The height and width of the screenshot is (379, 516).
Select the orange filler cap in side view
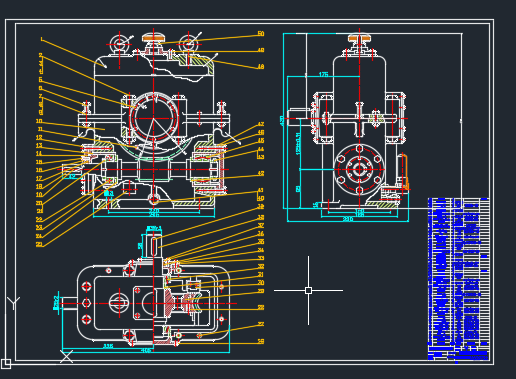point(359,39)
